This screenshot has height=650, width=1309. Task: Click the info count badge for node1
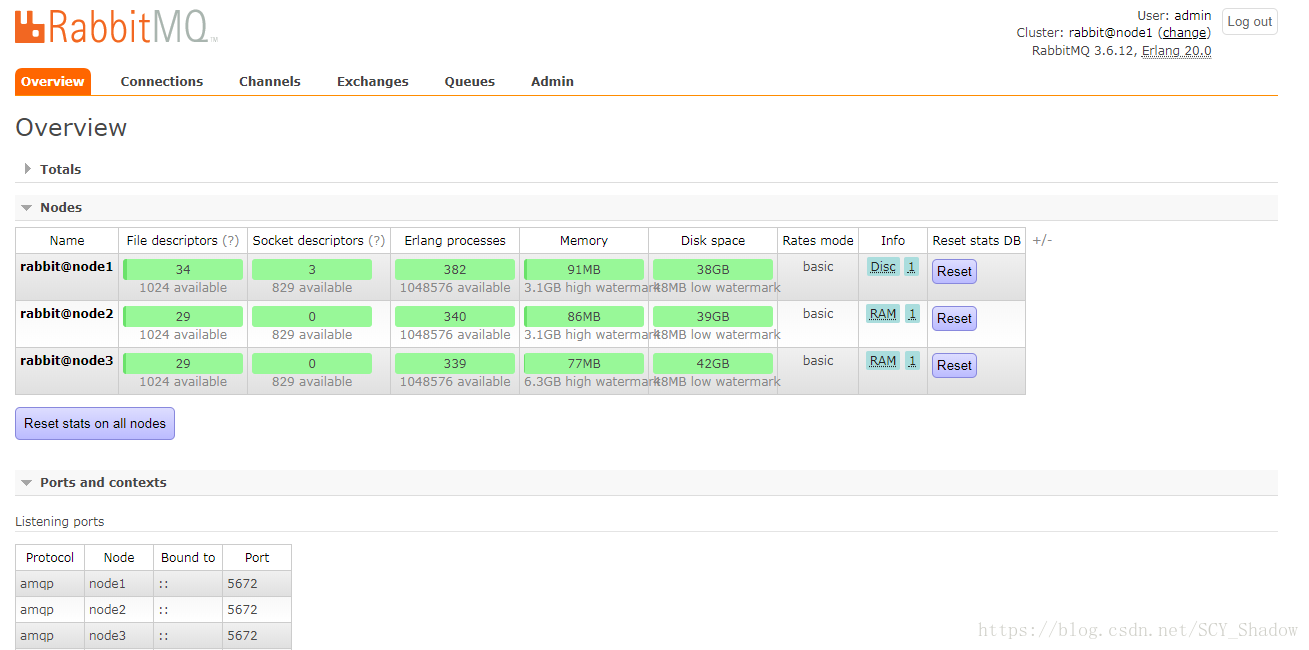tap(912, 267)
